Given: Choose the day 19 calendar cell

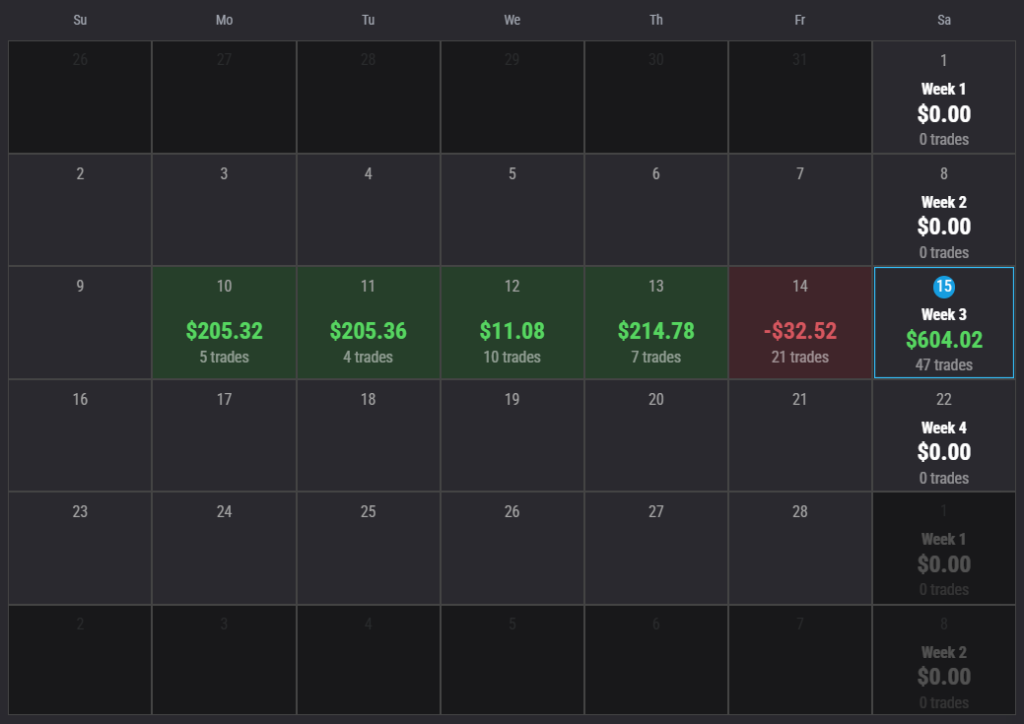Looking at the screenshot, I should (x=512, y=436).
